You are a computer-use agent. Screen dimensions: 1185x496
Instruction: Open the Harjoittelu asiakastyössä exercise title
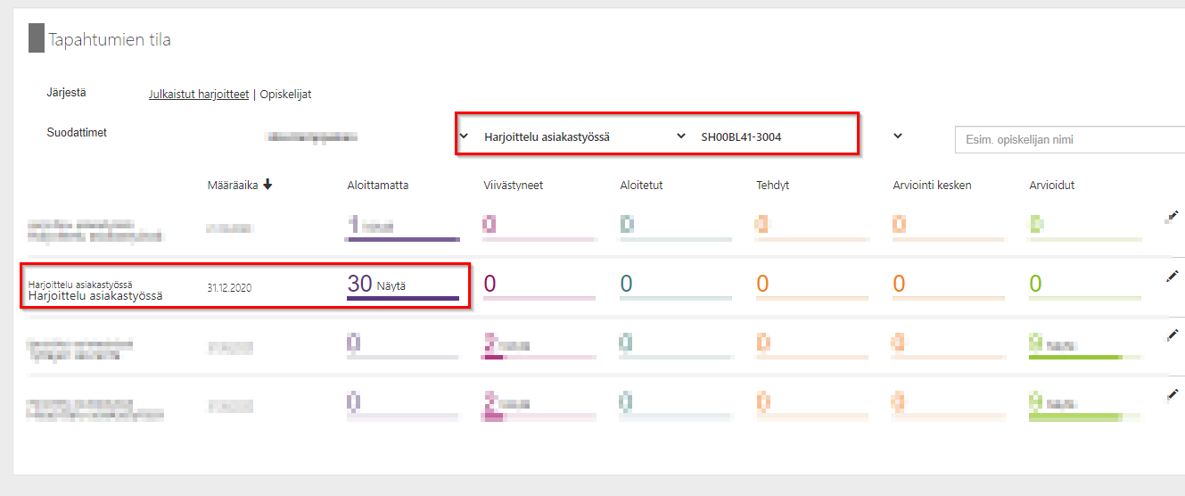point(95,296)
